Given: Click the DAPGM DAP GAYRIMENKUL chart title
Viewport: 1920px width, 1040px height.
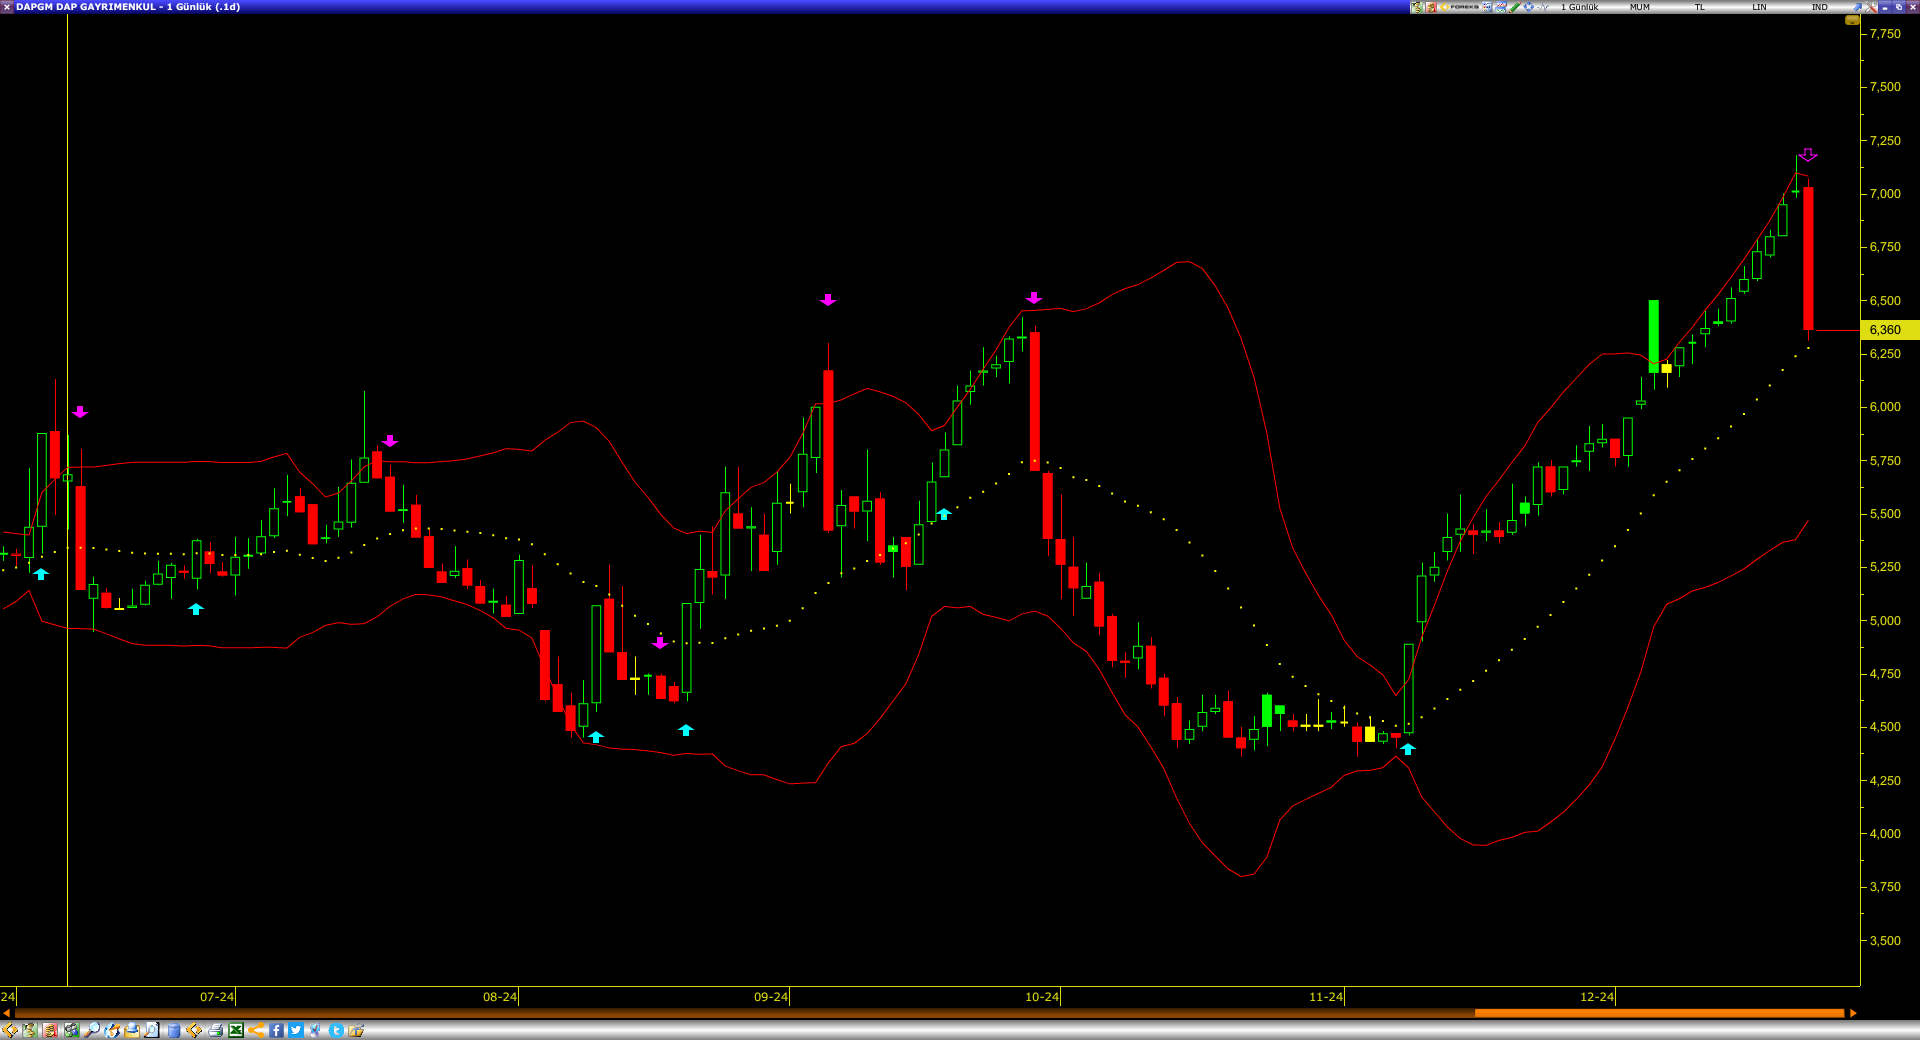Looking at the screenshot, I should pyautogui.click(x=128, y=7).
